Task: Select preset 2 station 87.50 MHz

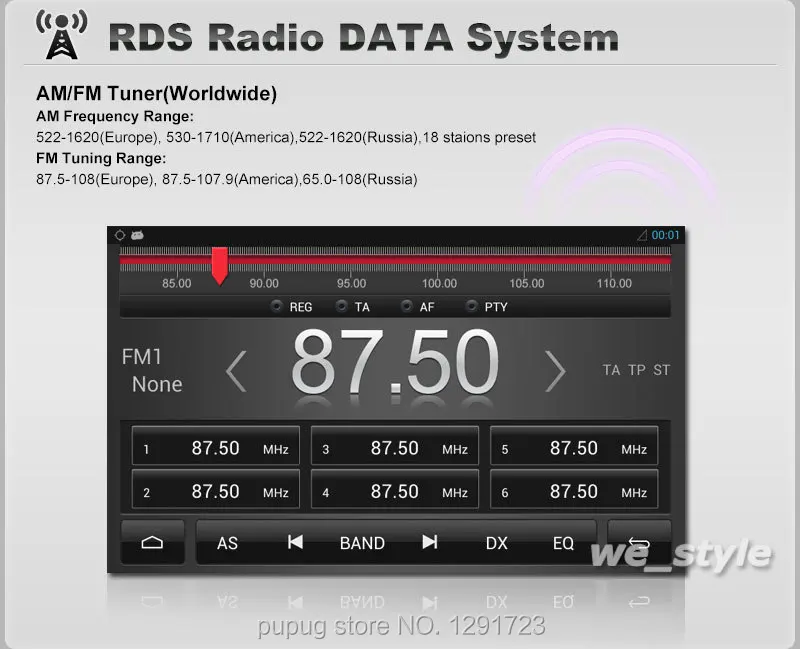Action: coord(216,489)
